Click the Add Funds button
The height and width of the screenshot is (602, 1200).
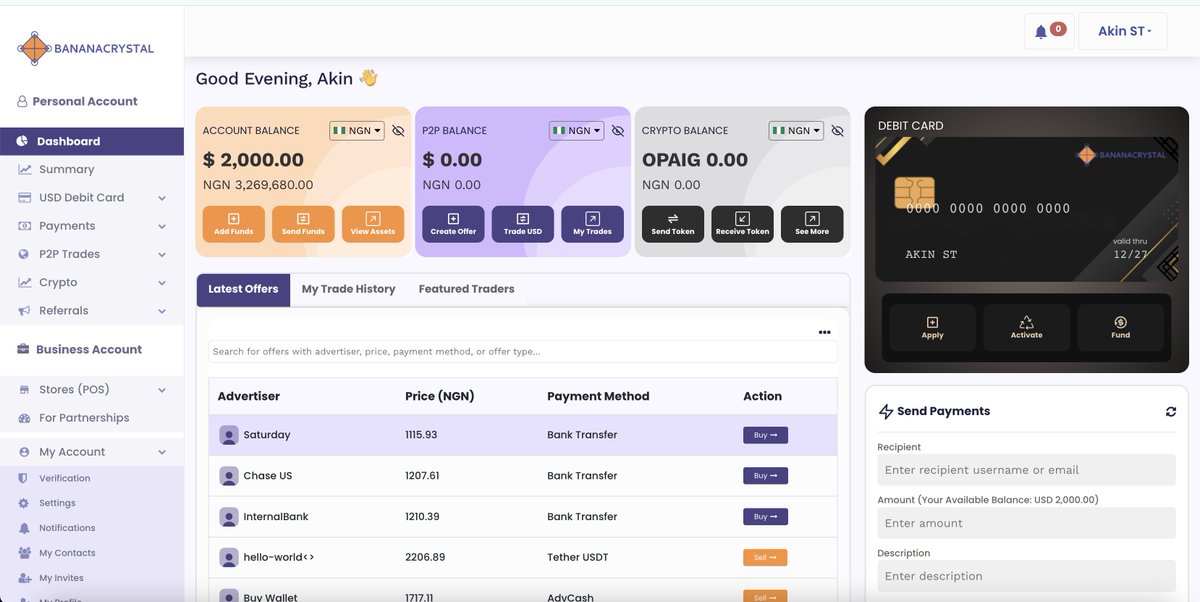click(x=234, y=224)
